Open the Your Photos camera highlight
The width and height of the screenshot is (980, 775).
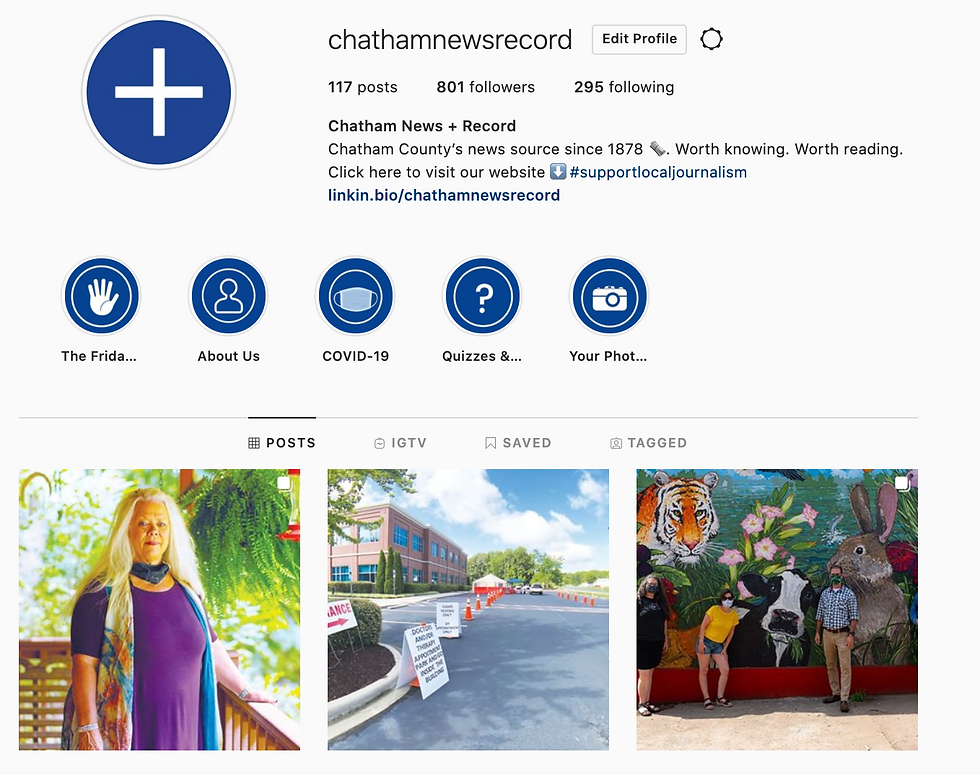point(609,296)
